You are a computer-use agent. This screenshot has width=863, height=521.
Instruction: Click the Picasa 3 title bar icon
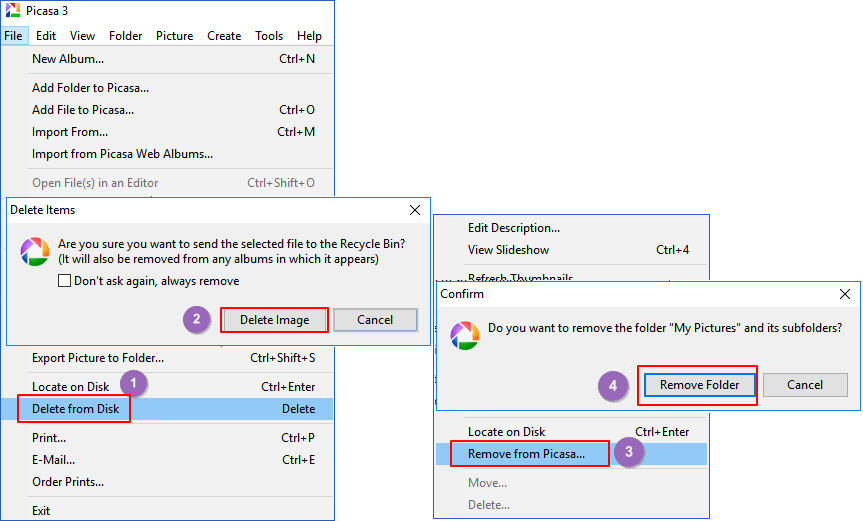(12, 10)
